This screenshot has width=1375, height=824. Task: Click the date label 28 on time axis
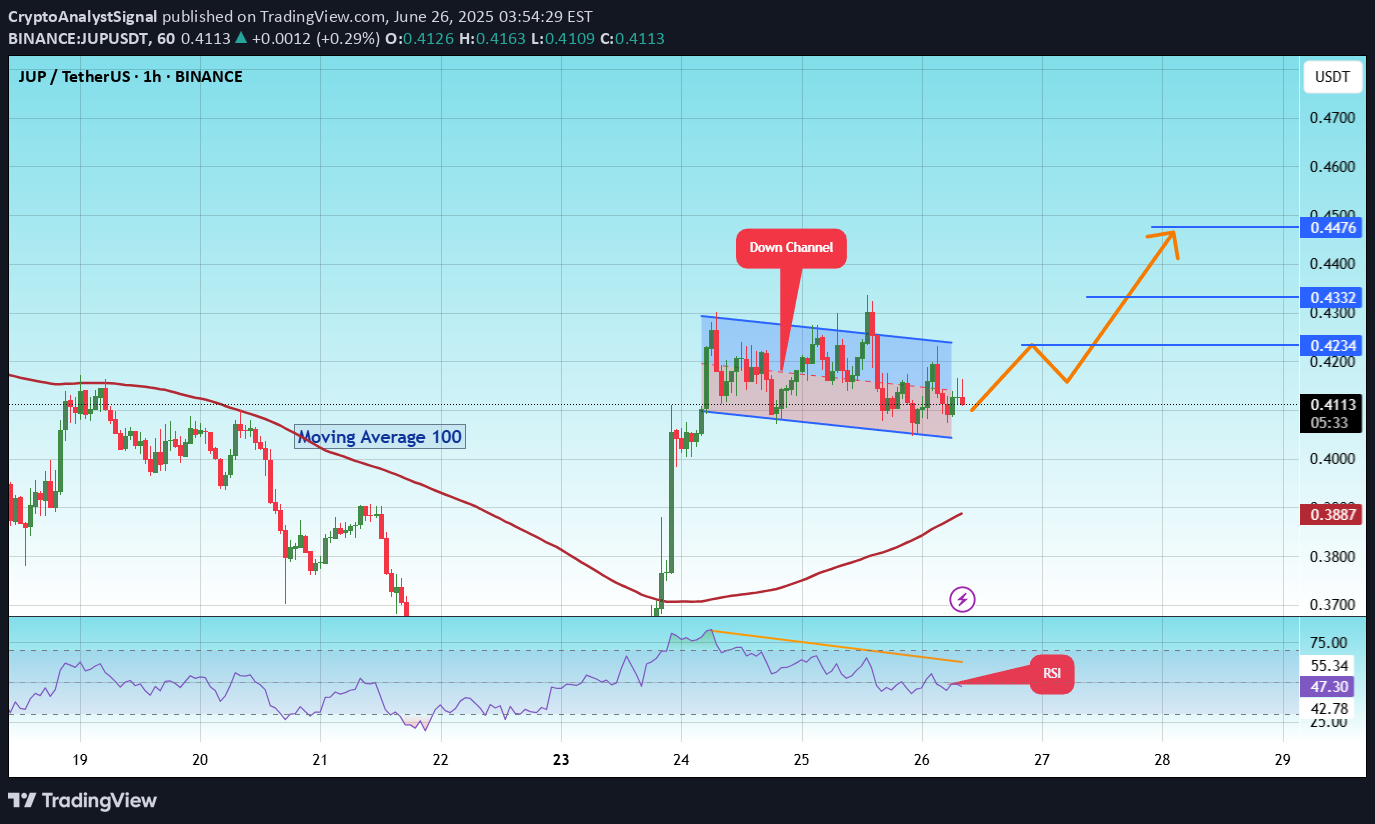click(x=1162, y=758)
